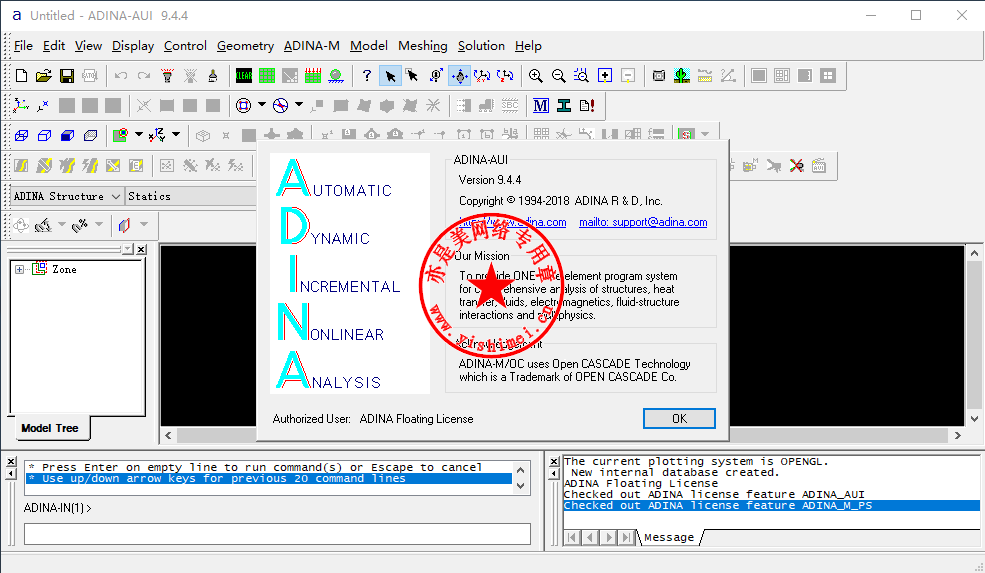Viewport: 985px width, 573px height.
Task: Open the dropdown next to circle-square icon
Action: click(261, 104)
